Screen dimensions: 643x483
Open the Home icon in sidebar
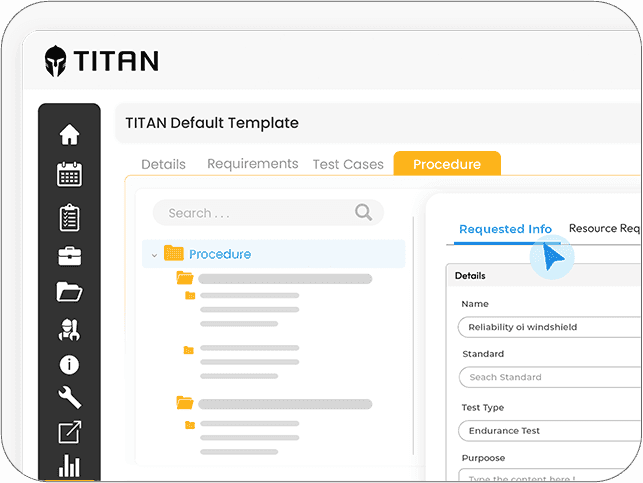pyautogui.click(x=69, y=134)
